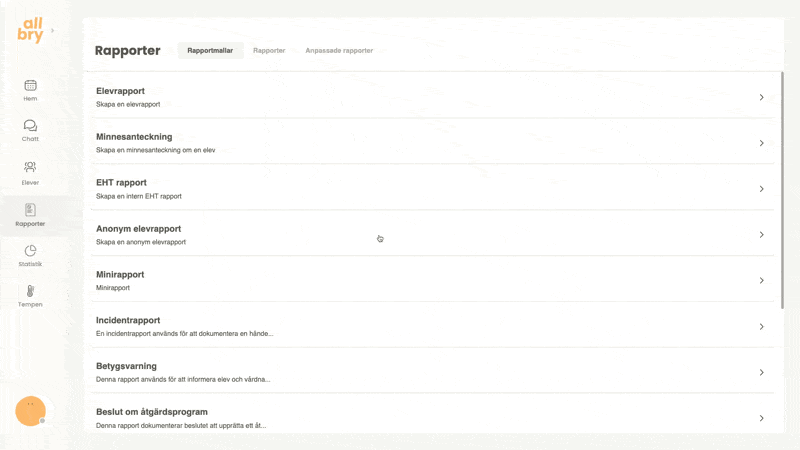Open the Tempen thermometer icon

pyautogui.click(x=30, y=291)
